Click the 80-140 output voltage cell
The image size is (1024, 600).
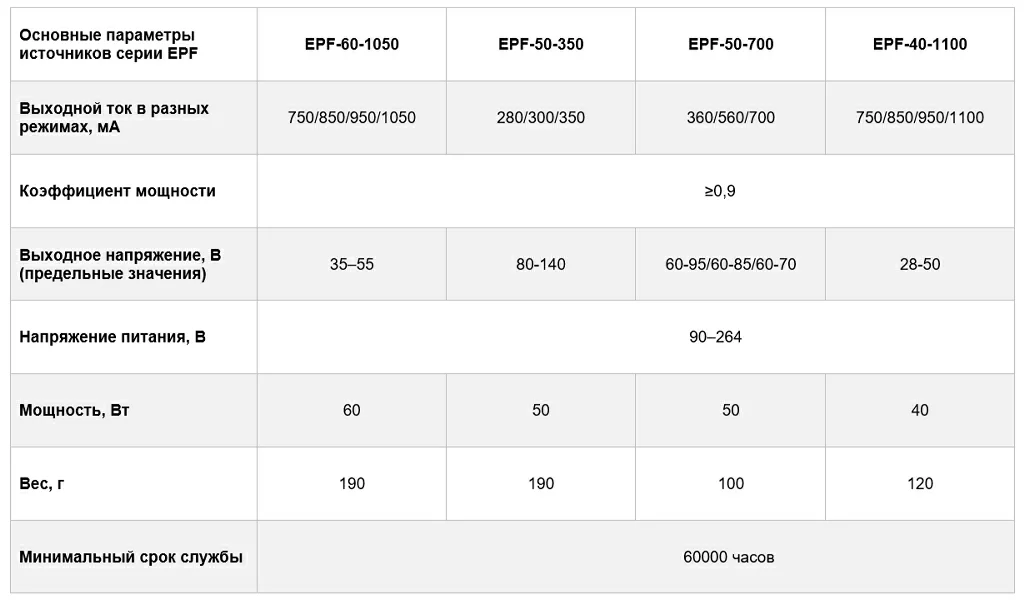(x=541, y=265)
